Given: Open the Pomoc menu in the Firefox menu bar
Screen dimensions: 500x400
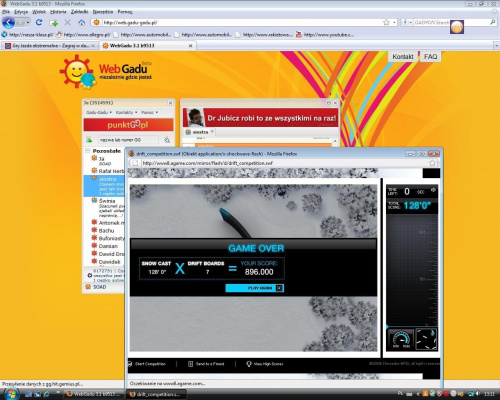Looking at the screenshot, I should tap(125, 12).
